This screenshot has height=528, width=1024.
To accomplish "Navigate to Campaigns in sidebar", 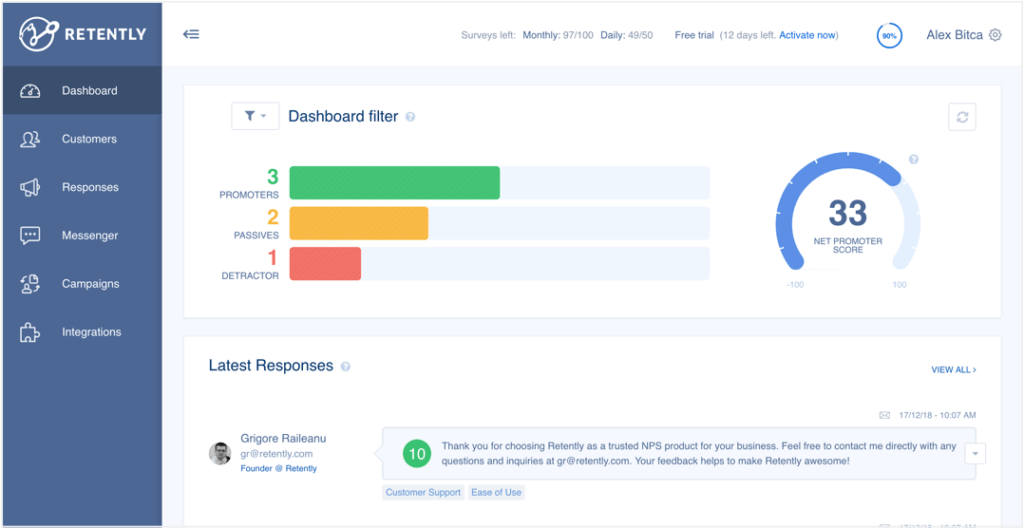I will (x=82, y=284).
